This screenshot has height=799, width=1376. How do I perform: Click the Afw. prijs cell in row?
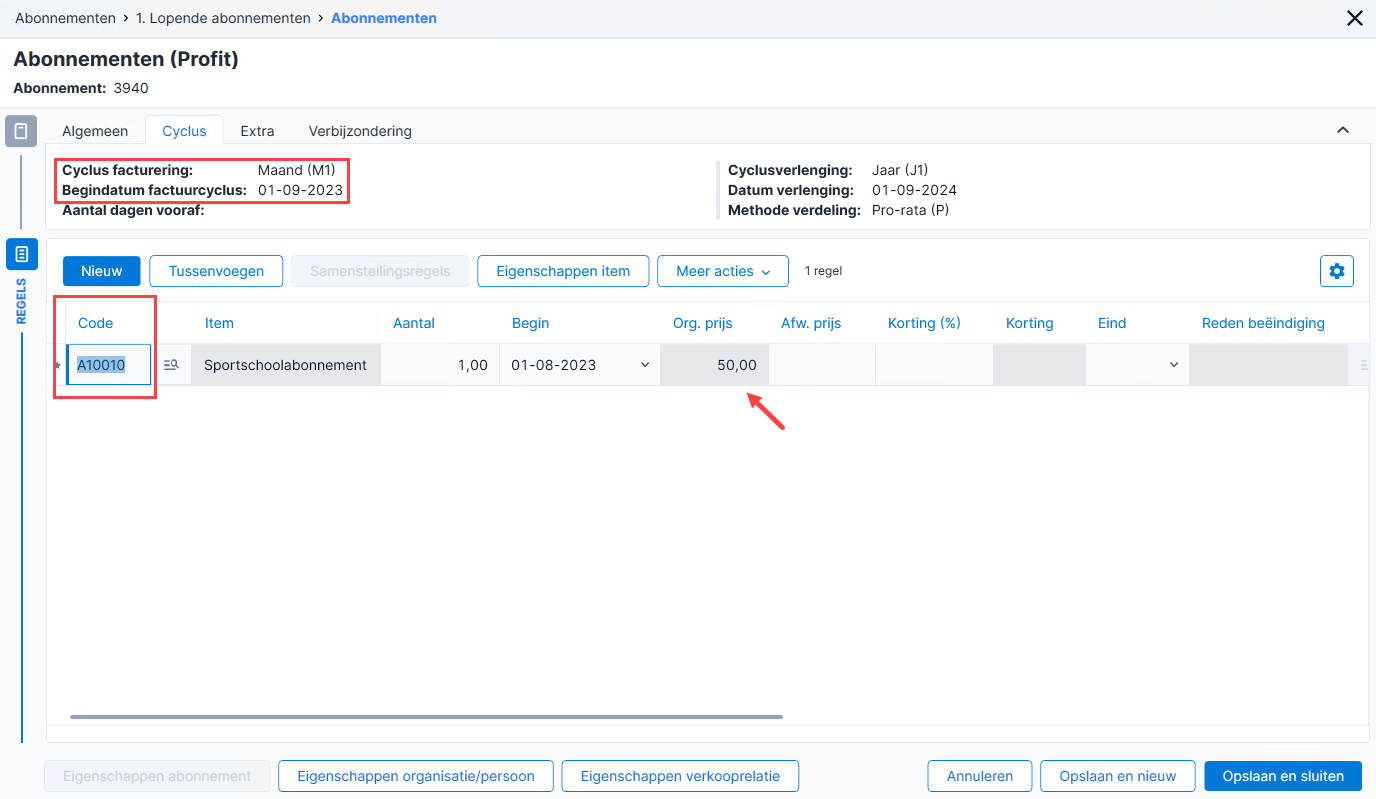(x=822, y=365)
